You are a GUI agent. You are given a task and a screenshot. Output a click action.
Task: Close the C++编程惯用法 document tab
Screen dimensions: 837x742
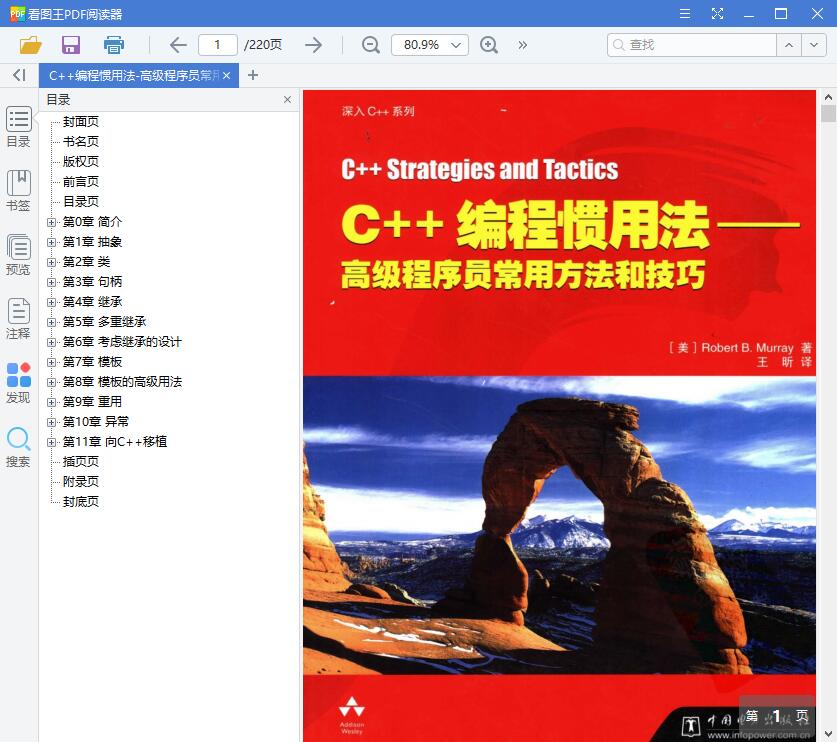point(226,76)
